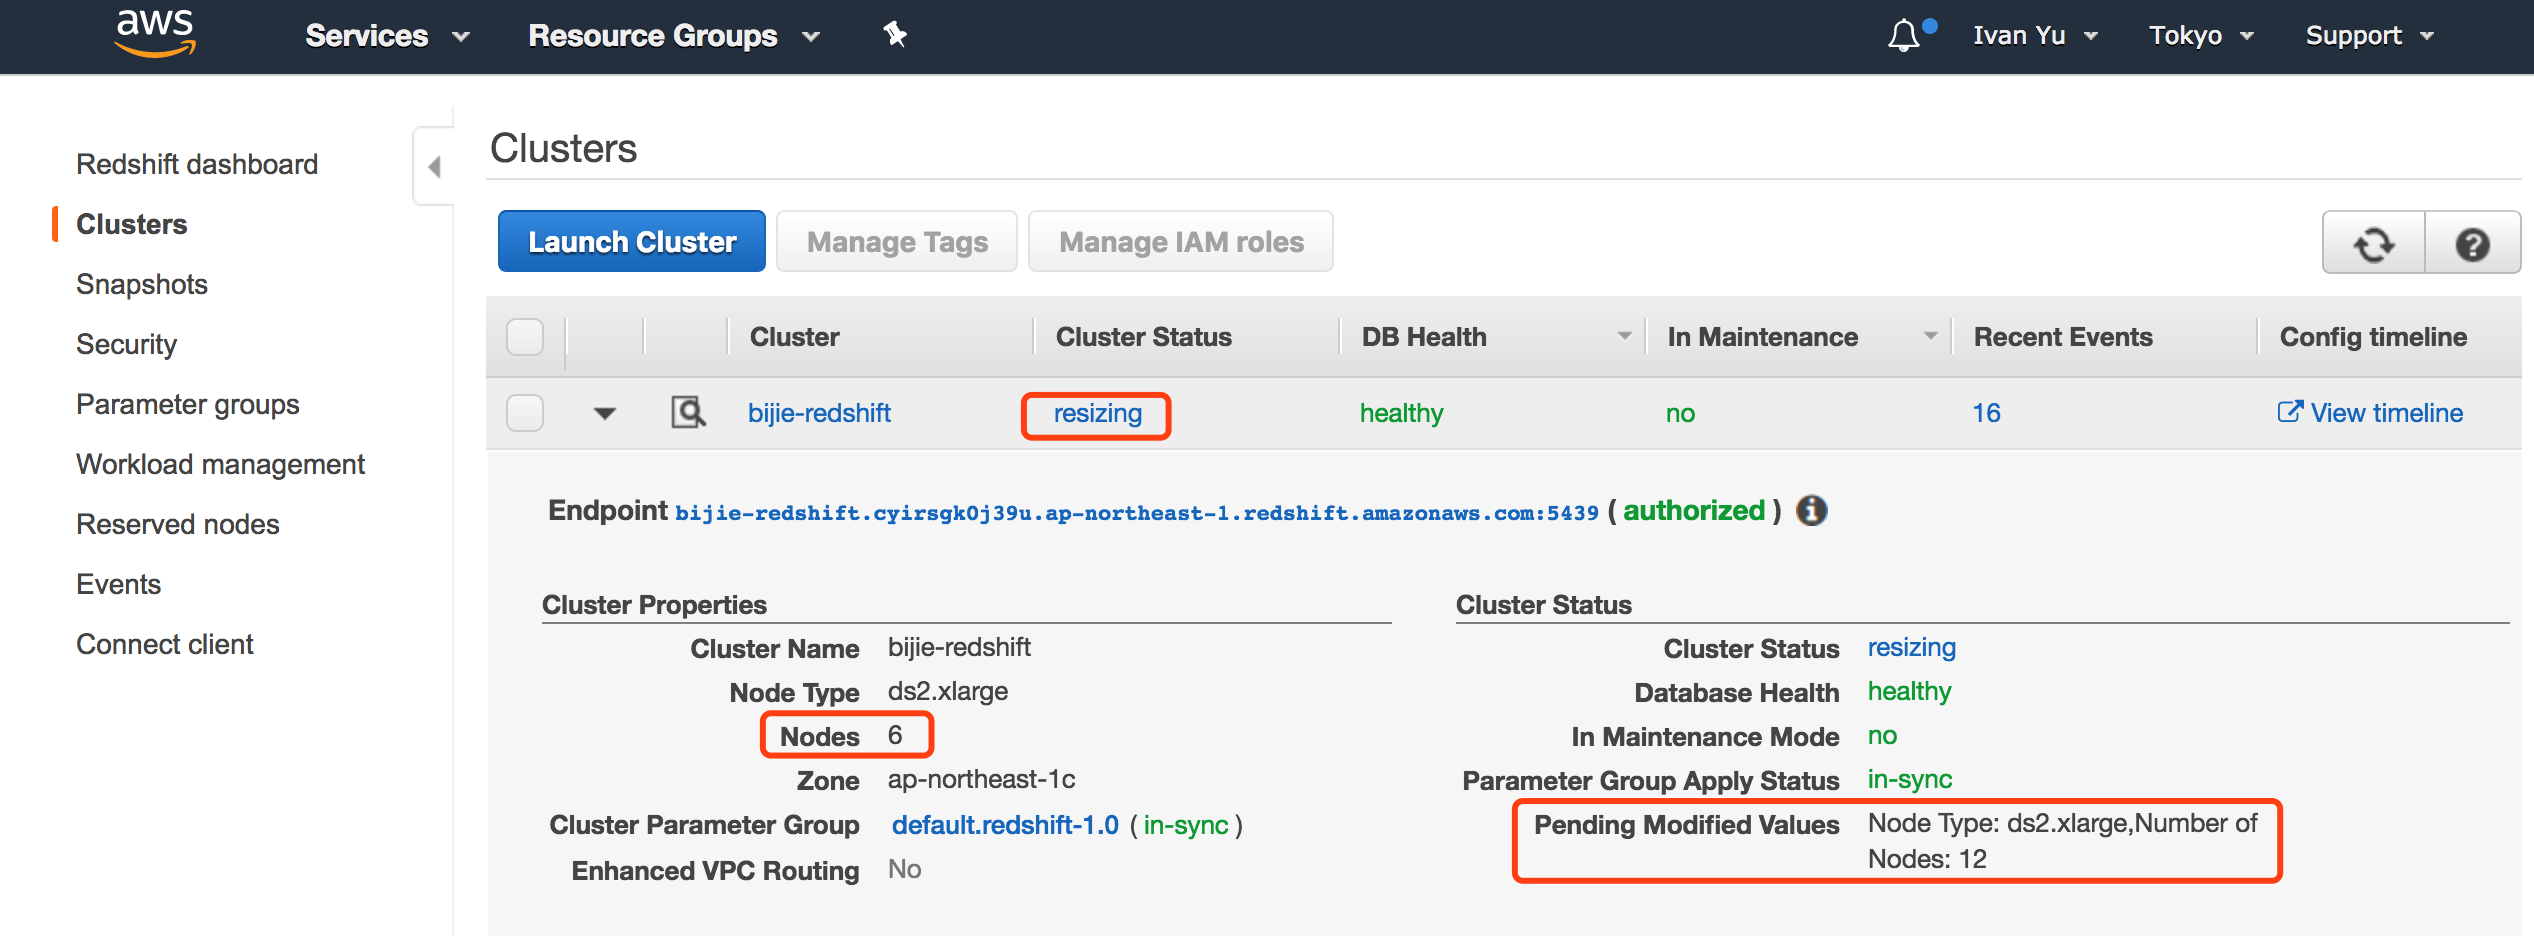2534x936 pixels.
Task: Go to Reserved nodes
Action: [x=178, y=524]
